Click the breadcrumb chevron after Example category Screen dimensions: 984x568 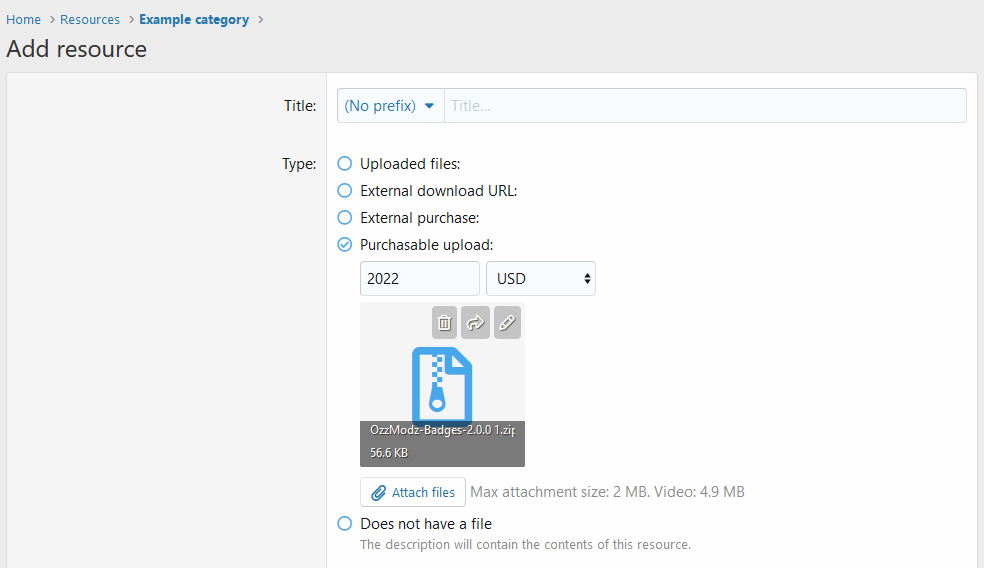[261, 20]
